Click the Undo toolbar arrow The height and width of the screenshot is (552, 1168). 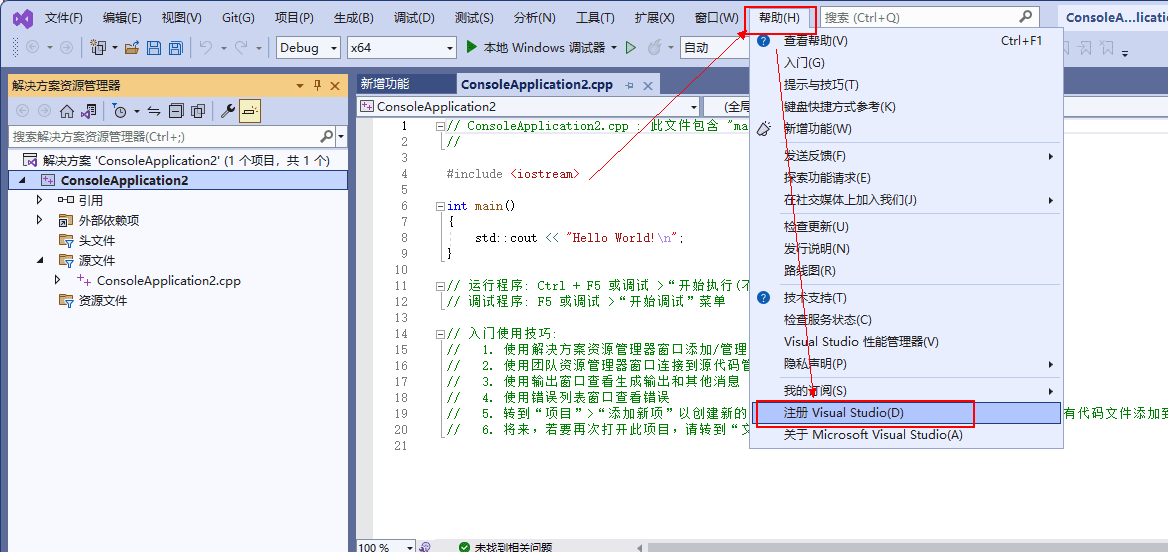pyautogui.click(x=206, y=48)
